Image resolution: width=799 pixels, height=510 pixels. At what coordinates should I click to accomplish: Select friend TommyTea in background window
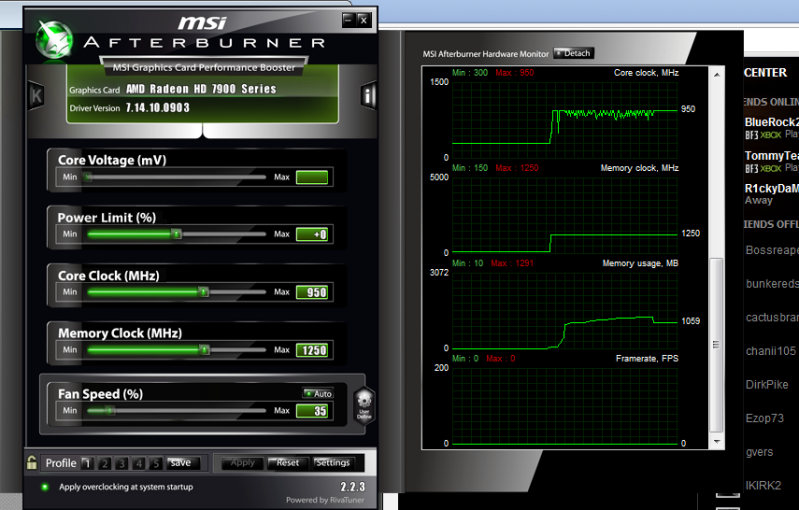(x=771, y=161)
